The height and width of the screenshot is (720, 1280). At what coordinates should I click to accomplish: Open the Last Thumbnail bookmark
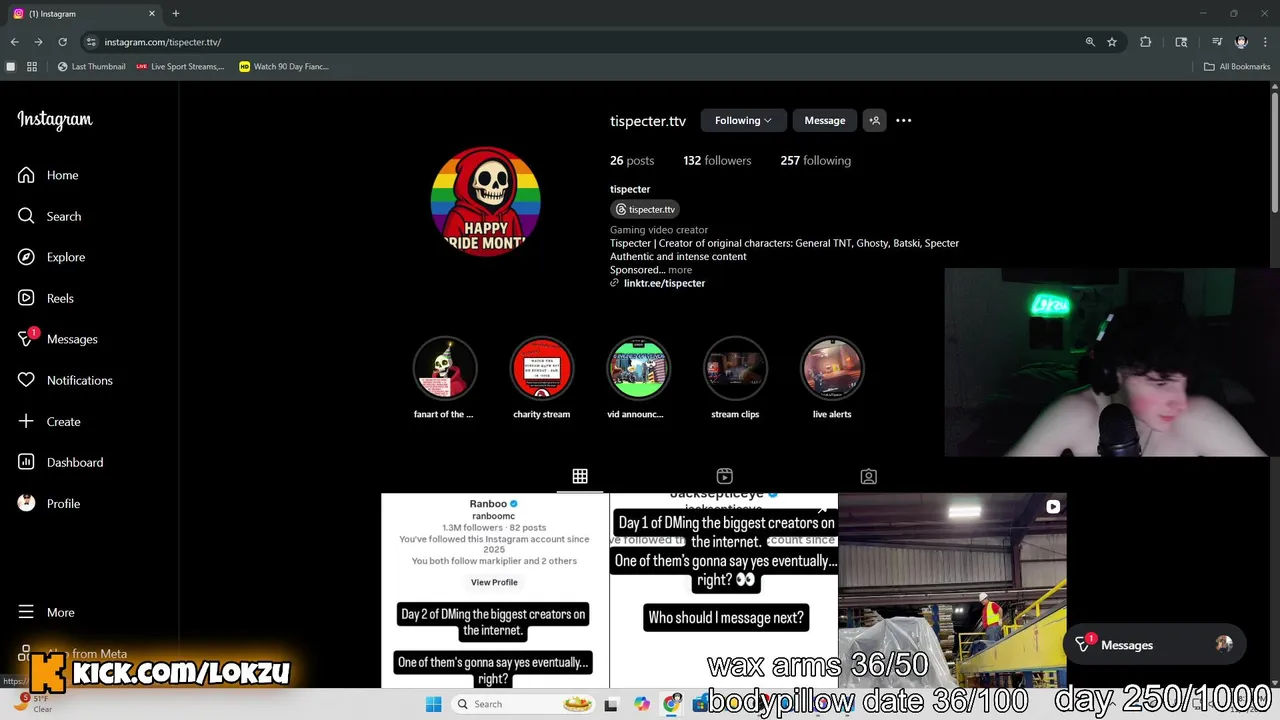tap(91, 67)
